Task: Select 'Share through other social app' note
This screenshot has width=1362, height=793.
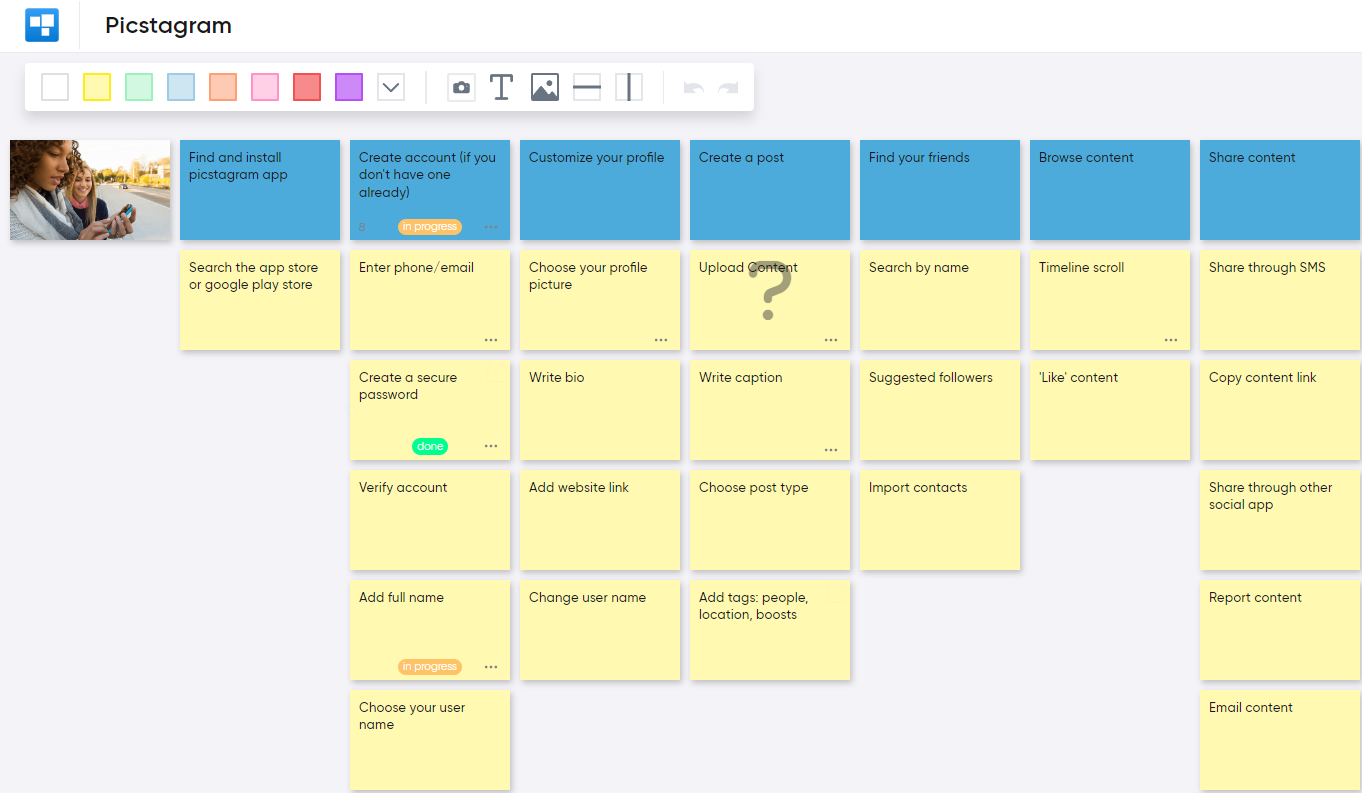Action: point(1280,520)
